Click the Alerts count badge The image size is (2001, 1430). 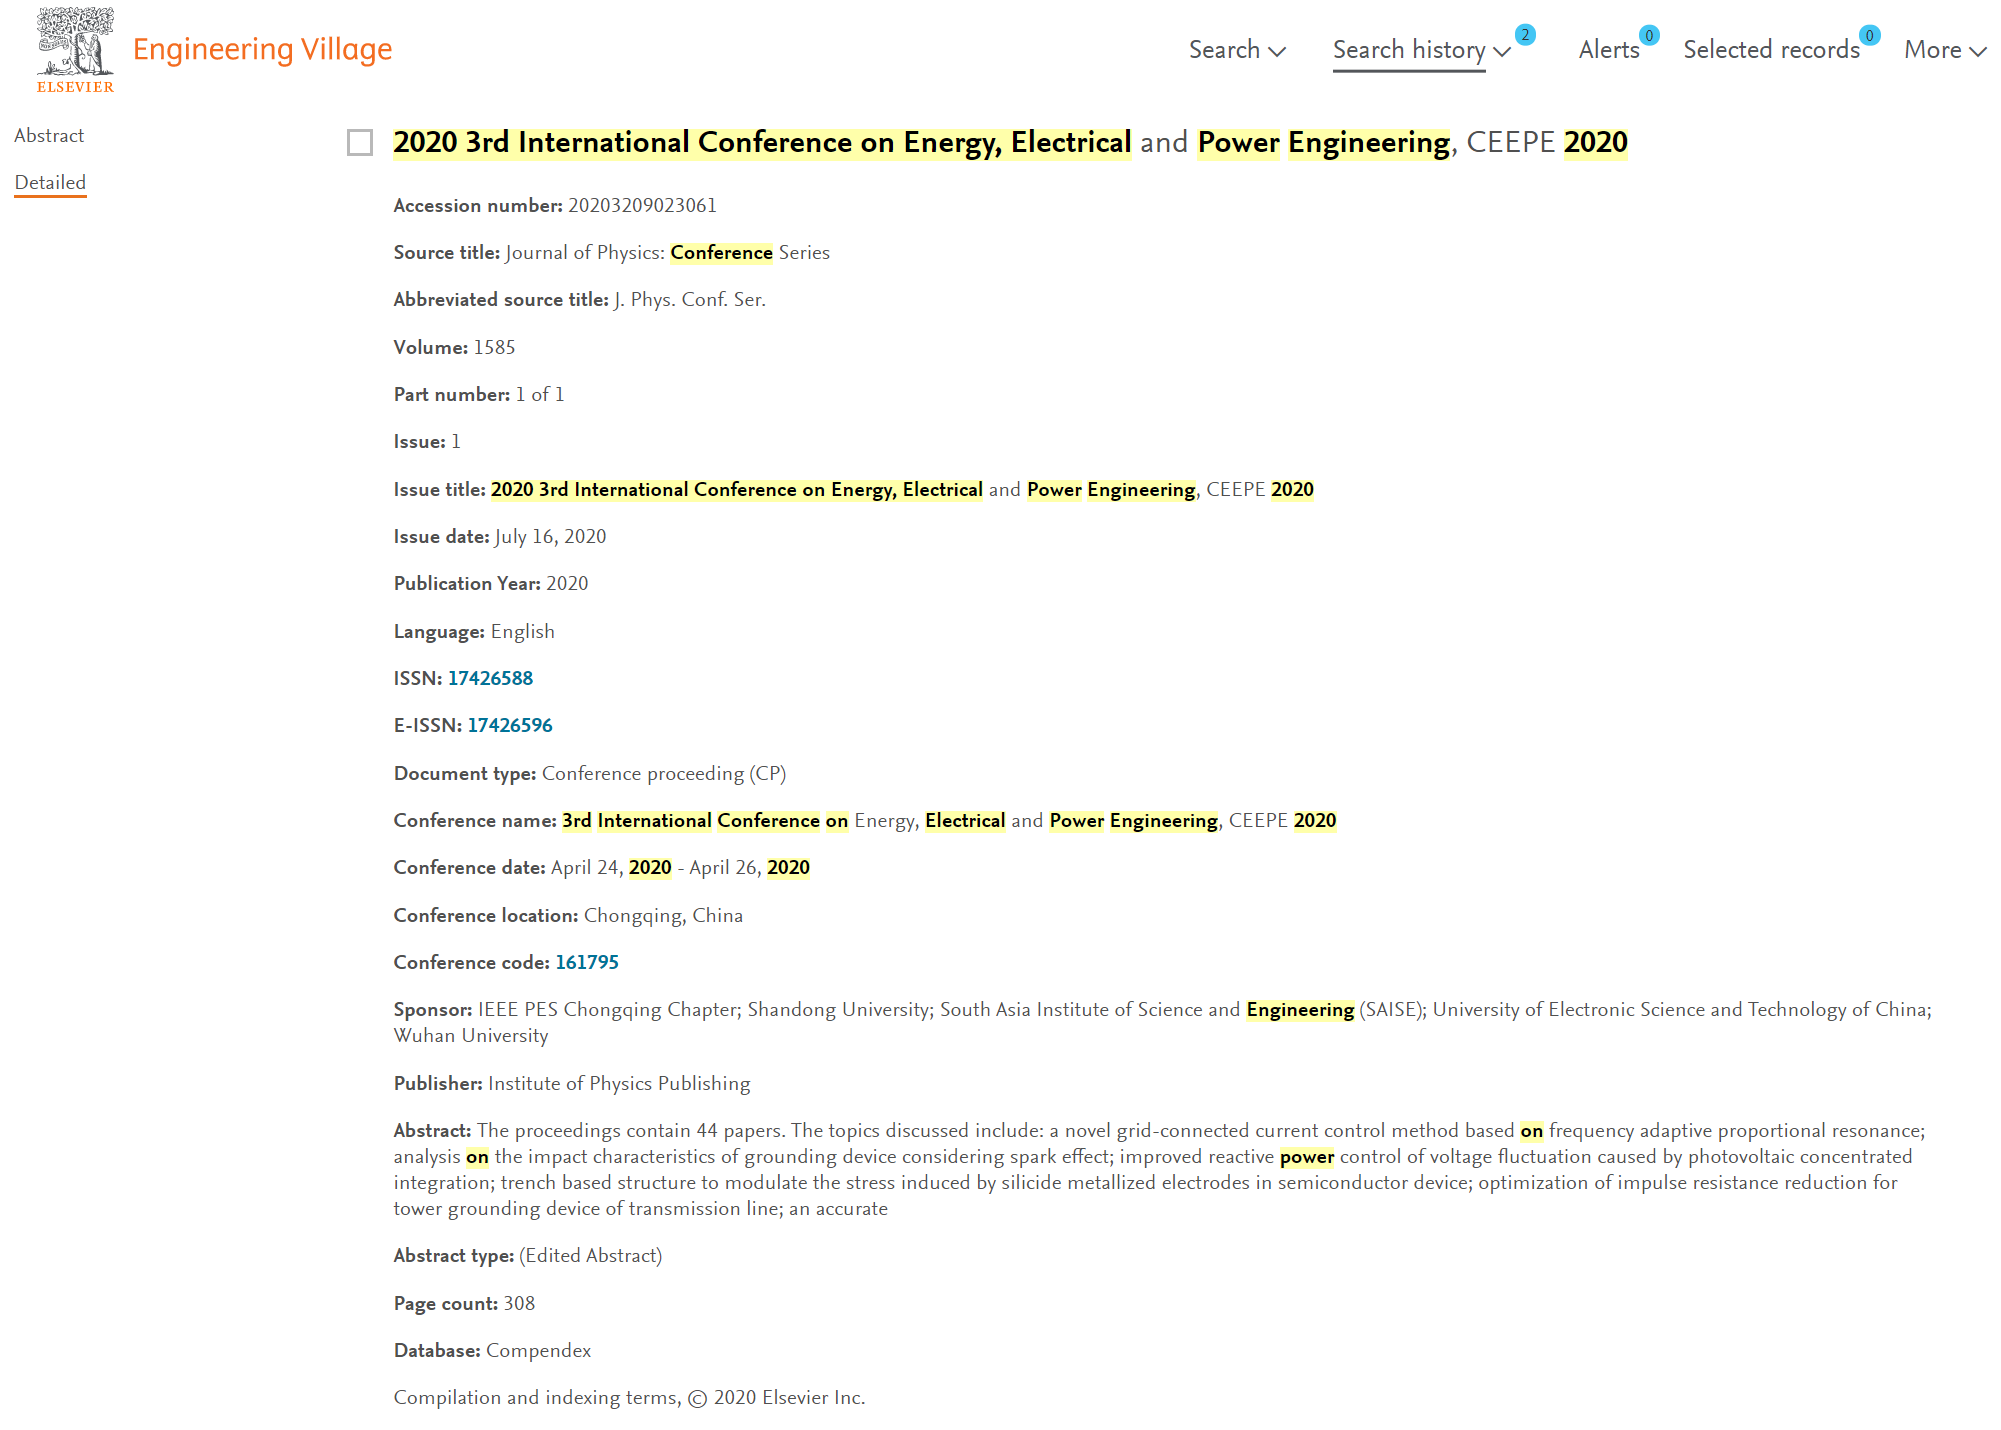(1650, 36)
